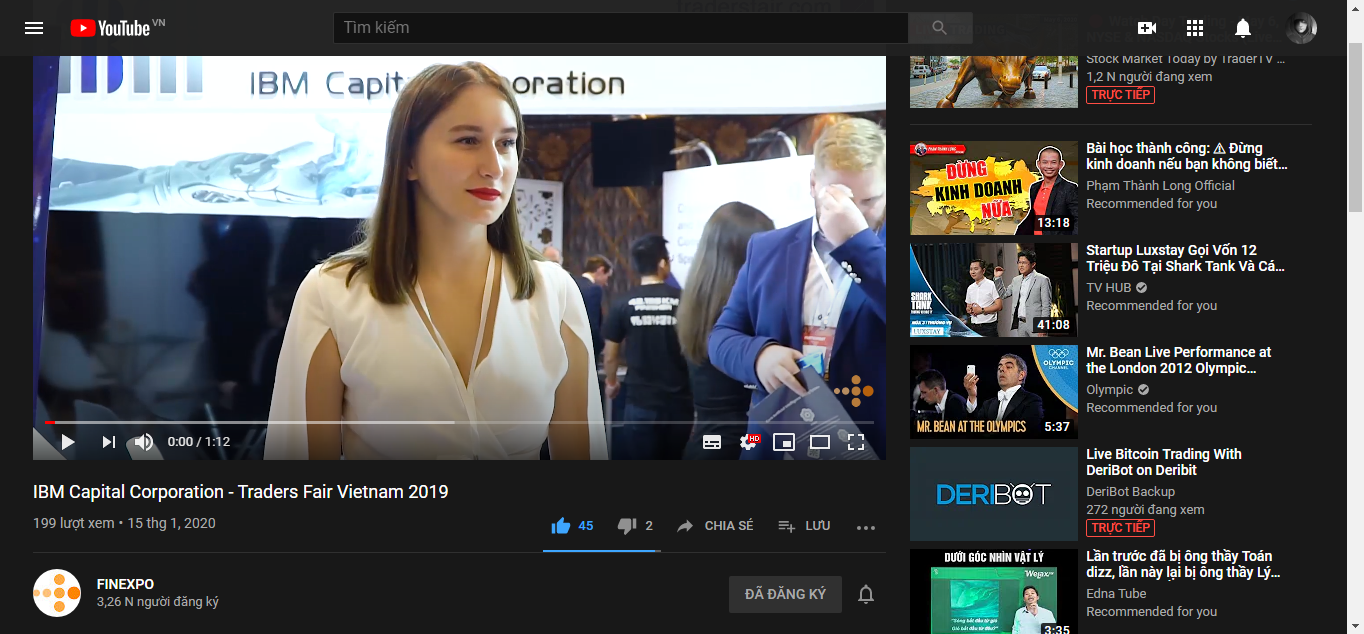This screenshot has width=1364, height=634.
Task: Toggle channel notification bell for FINEXPO
Action: point(866,594)
